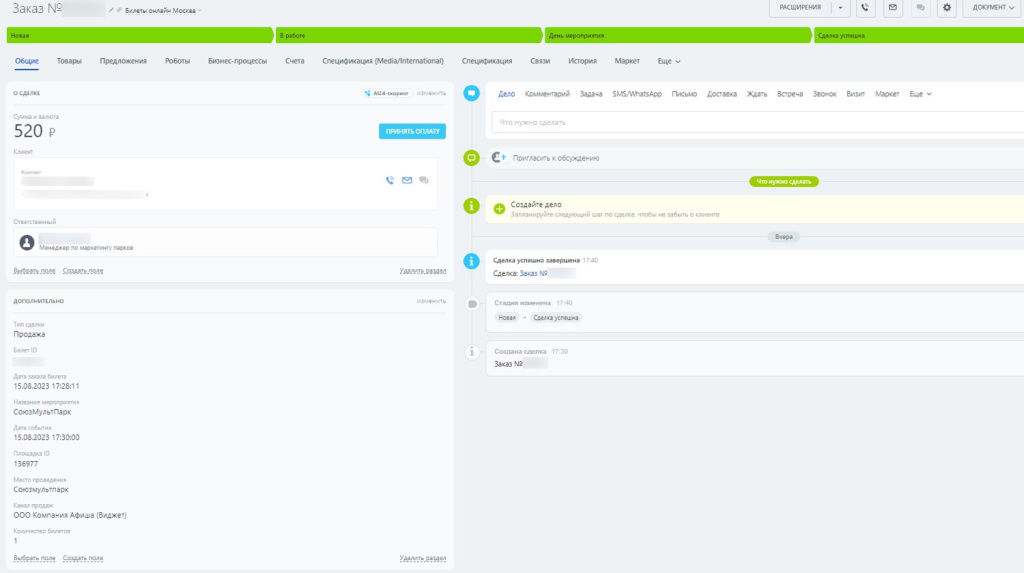1024x573 pixels.
Task: Click the Что нужно сделать input field
Action: [758, 122]
